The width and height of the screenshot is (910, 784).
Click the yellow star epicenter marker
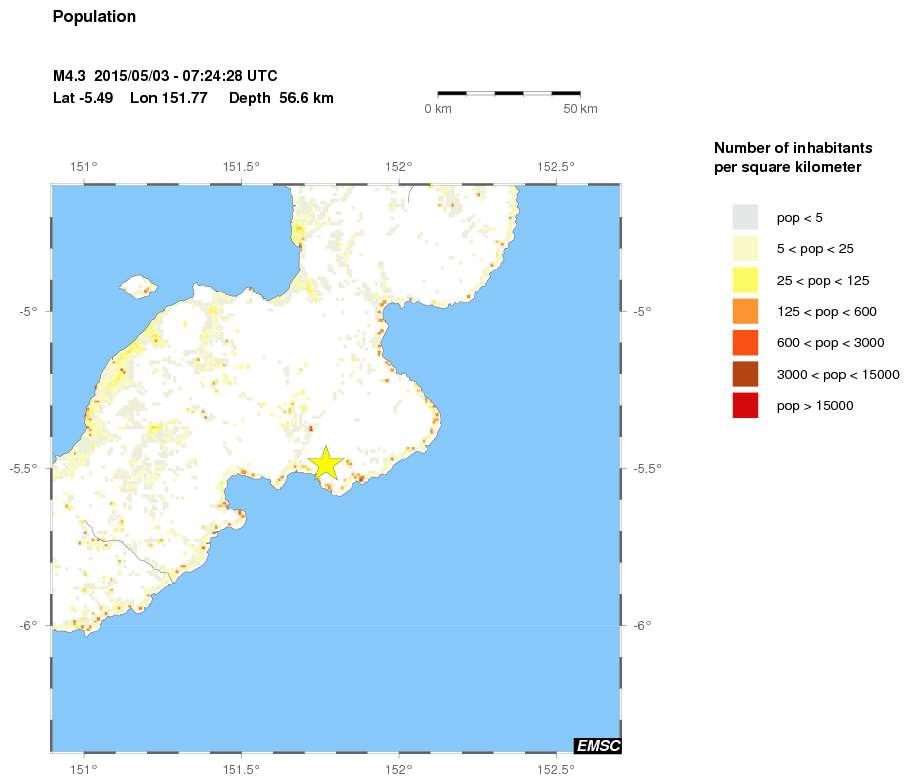326,464
